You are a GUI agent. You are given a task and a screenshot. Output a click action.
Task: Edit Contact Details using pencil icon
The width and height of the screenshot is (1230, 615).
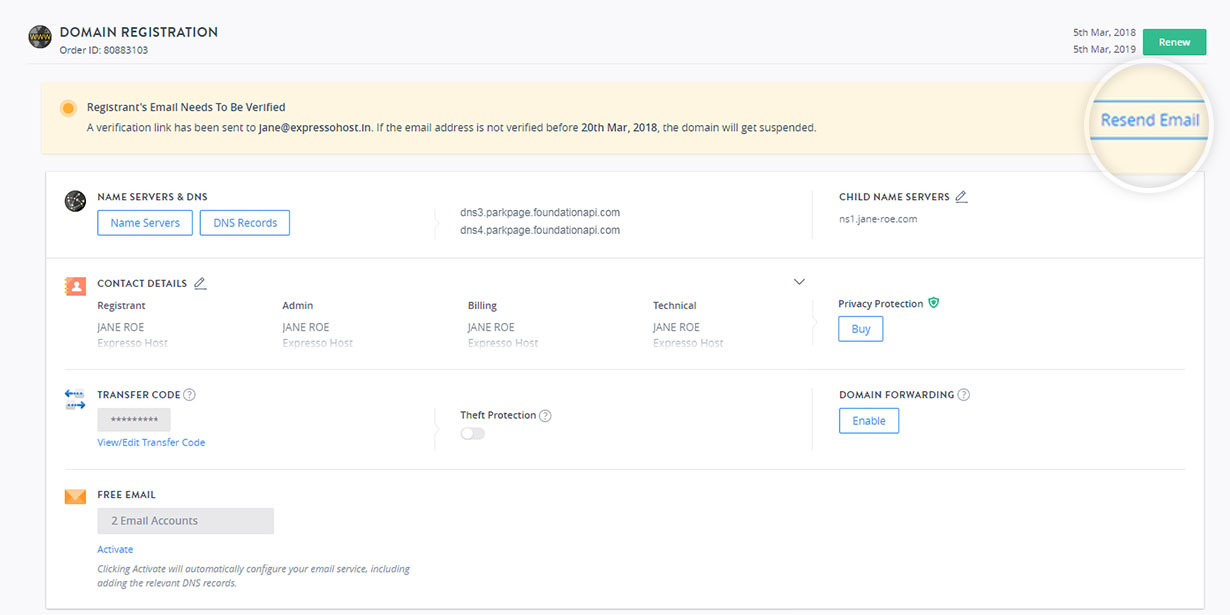click(x=200, y=283)
